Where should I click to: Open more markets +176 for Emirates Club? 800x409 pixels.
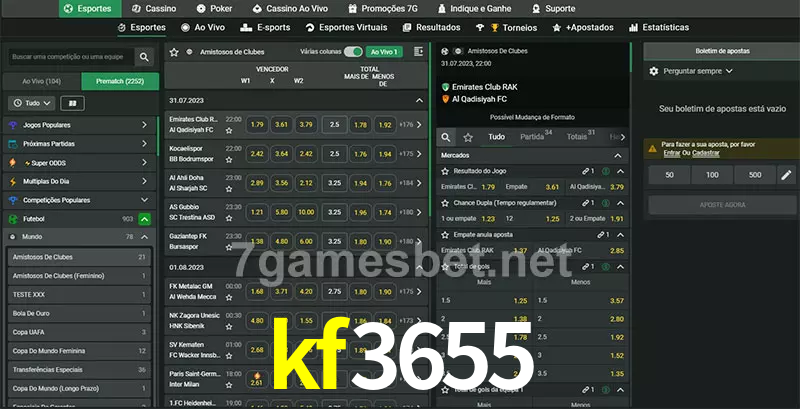411,124
